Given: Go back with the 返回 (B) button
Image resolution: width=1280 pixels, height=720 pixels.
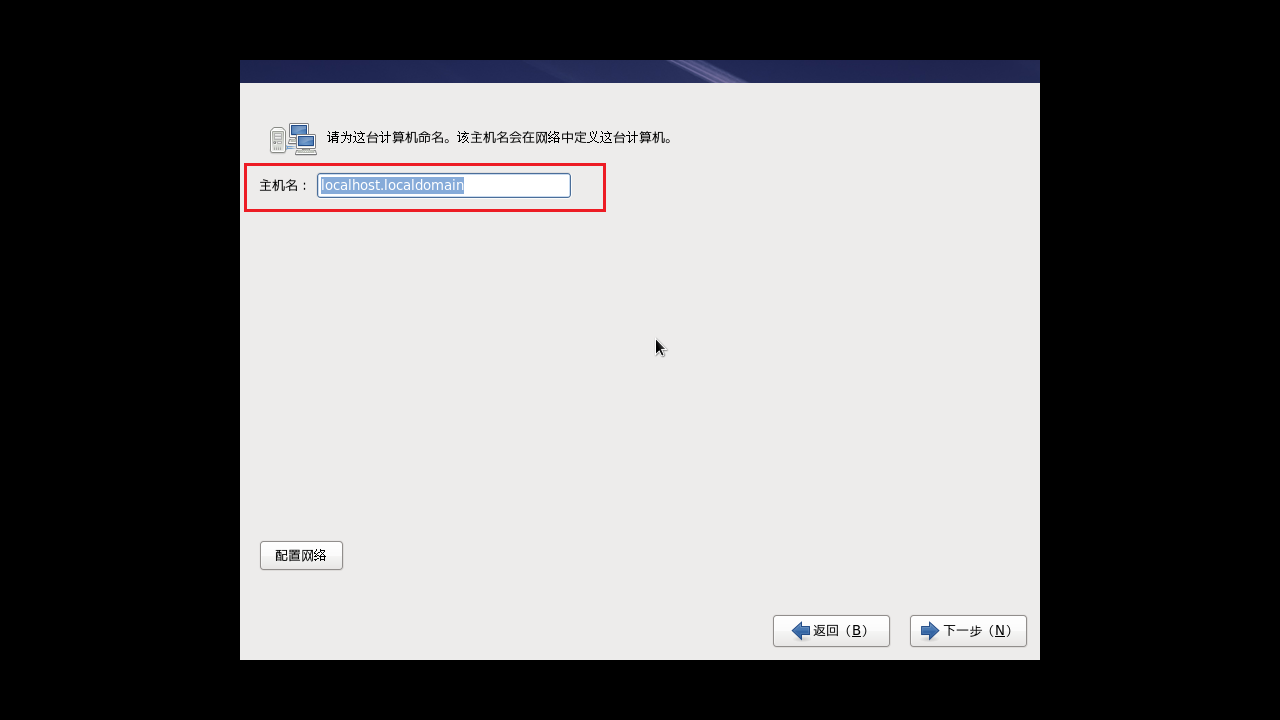Looking at the screenshot, I should 831,631.
